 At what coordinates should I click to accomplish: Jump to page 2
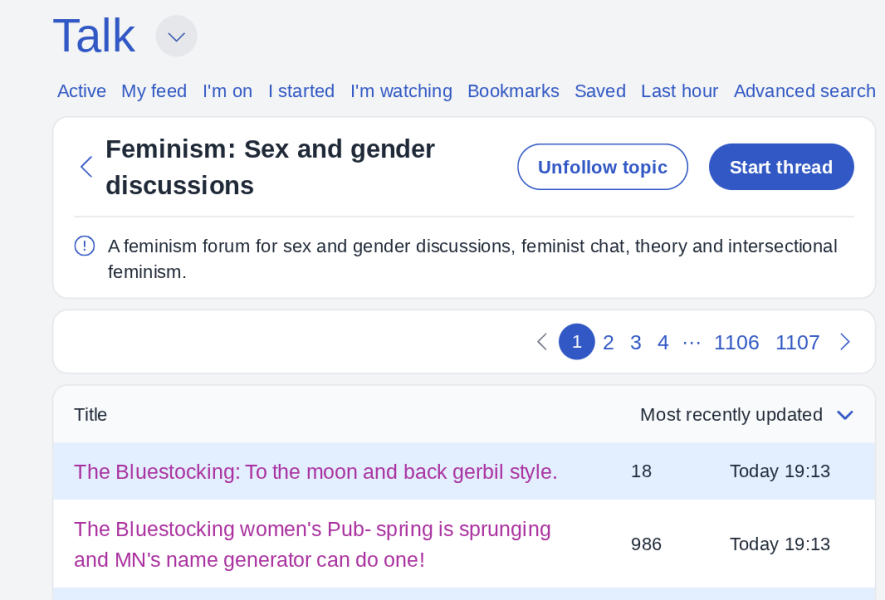(608, 342)
